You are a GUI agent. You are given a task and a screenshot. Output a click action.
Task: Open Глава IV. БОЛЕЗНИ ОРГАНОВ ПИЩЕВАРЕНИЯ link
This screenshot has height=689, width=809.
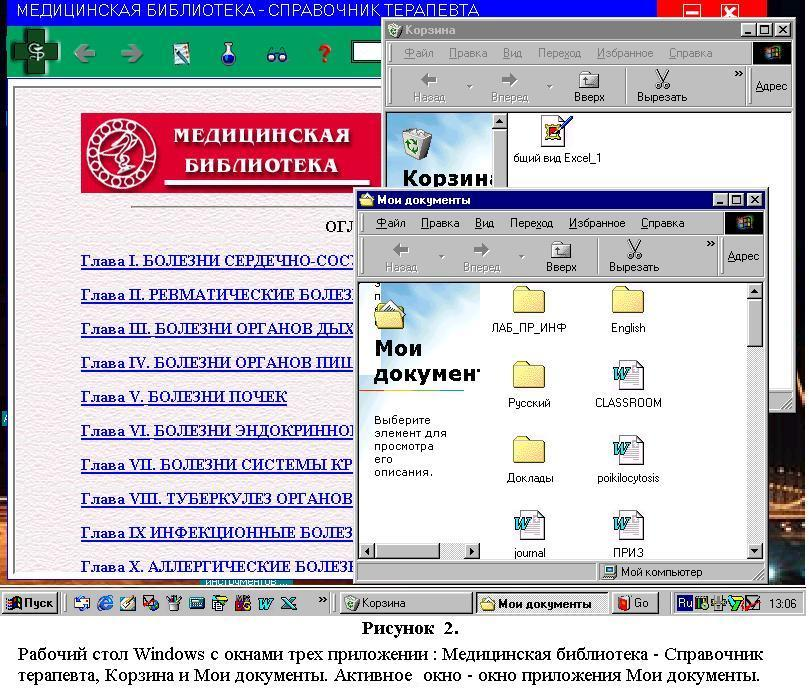tap(217, 363)
